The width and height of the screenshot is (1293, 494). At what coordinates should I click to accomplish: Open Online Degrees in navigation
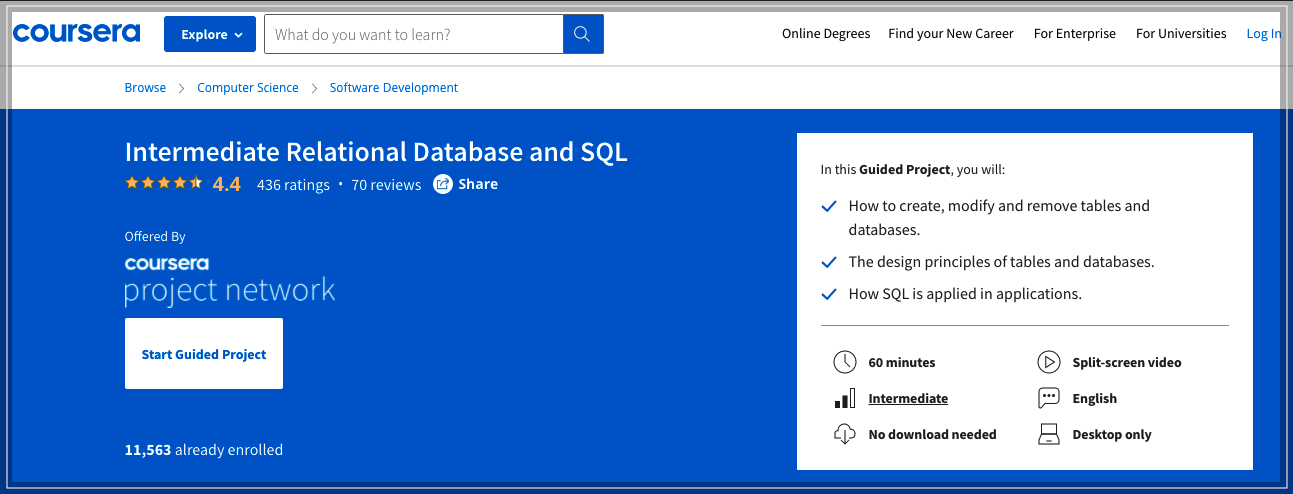tap(826, 34)
